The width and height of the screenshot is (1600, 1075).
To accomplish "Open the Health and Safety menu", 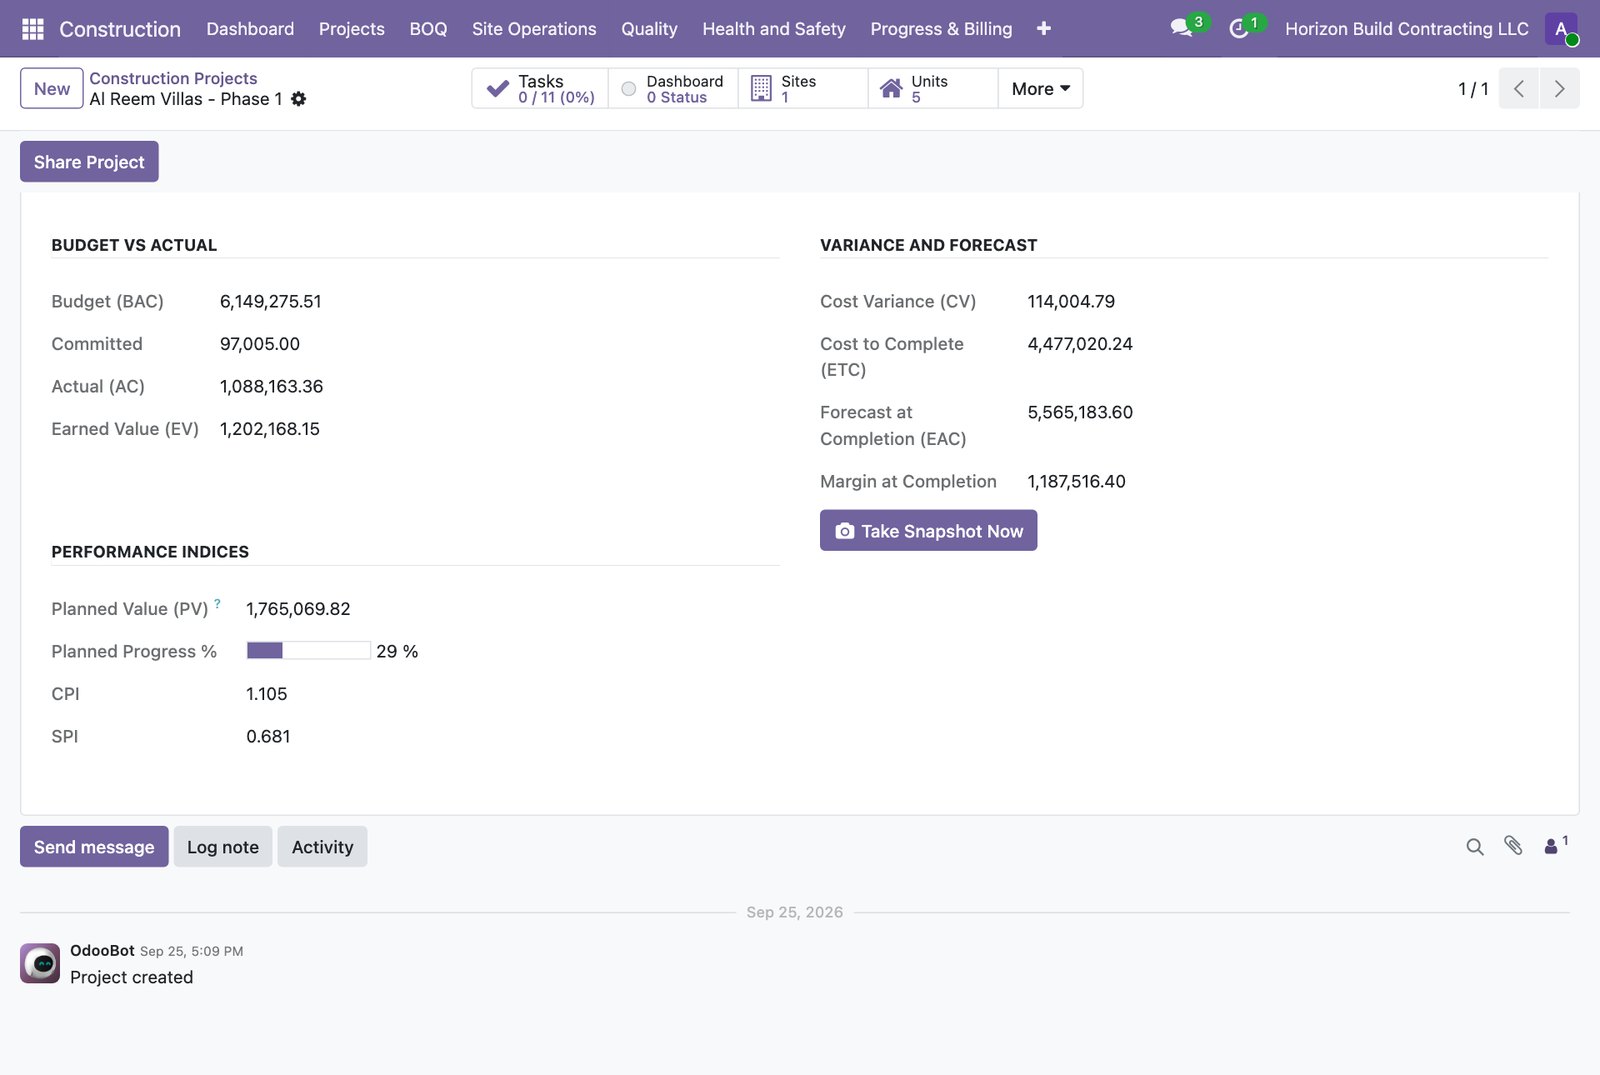I will tap(774, 29).
